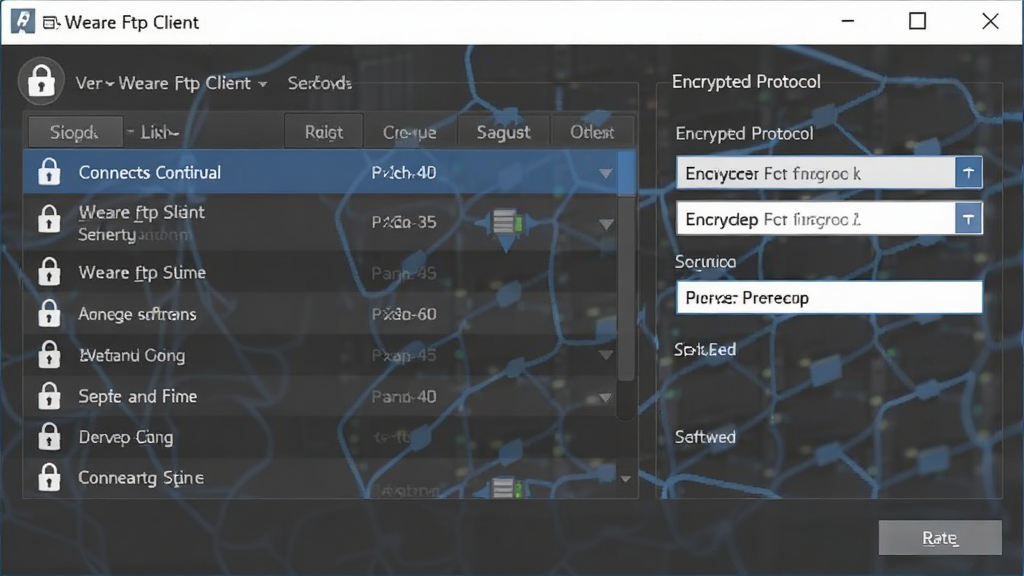Click the value ending in 35 on Weare ftp Slaint row
The height and width of the screenshot is (576, 1024).
tap(404, 222)
